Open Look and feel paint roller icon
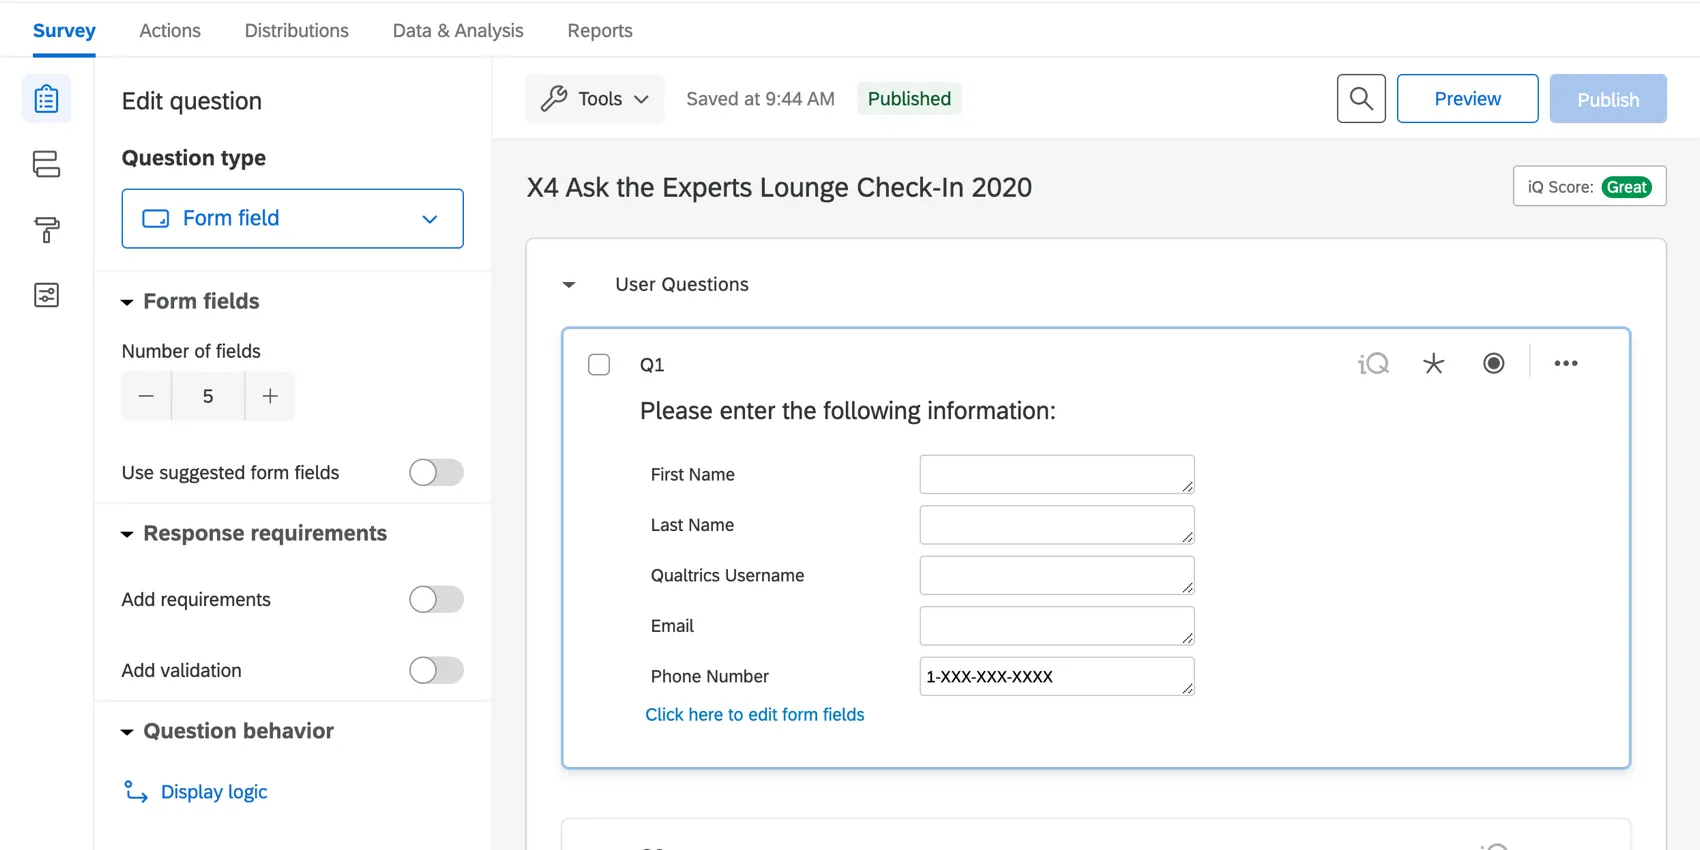The width and height of the screenshot is (1700, 850). point(46,230)
